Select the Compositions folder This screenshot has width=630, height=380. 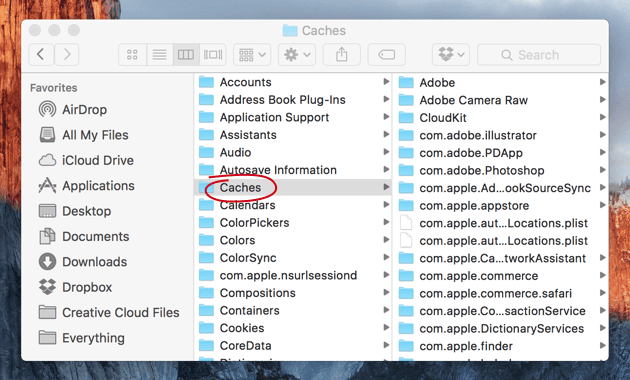pyautogui.click(x=293, y=293)
